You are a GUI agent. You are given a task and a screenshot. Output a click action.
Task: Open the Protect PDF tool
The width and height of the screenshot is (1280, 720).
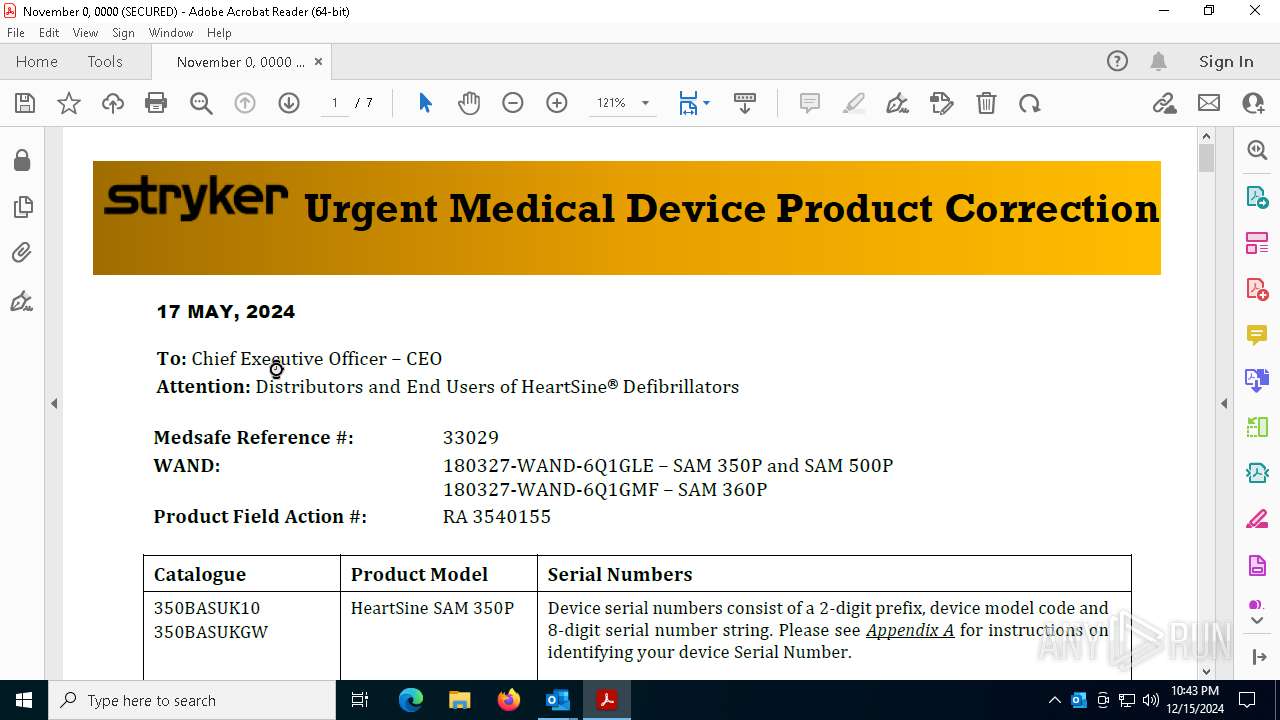tap(1257, 566)
